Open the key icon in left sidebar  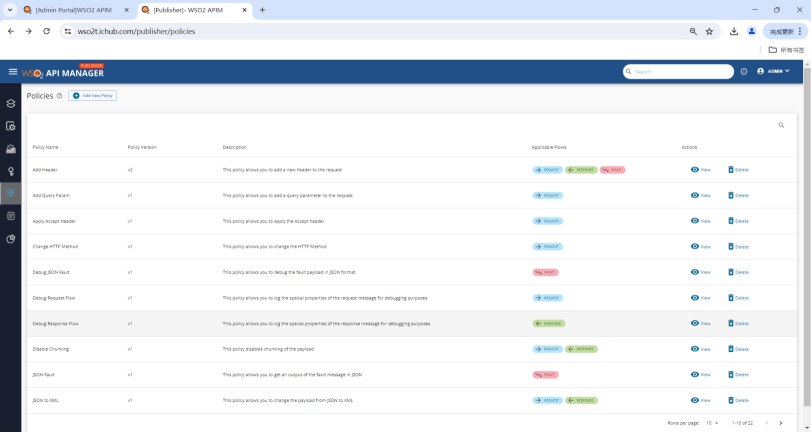pyautogui.click(x=11, y=171)
